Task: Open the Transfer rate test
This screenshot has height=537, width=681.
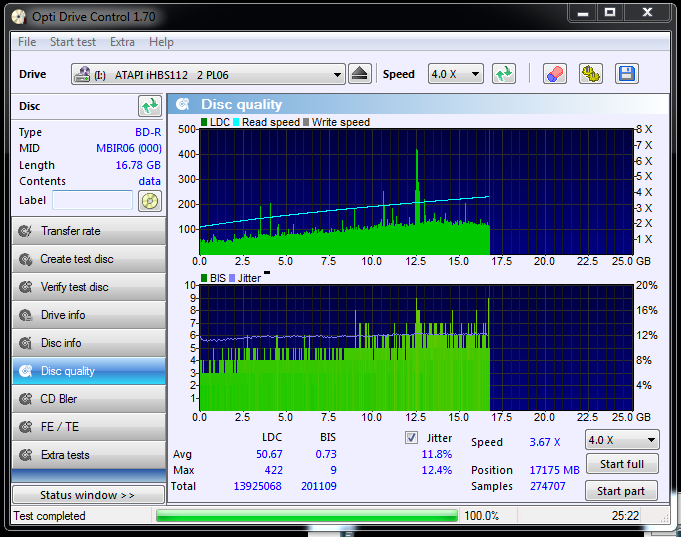Action: pyautogui.click(x=89, y=231)
